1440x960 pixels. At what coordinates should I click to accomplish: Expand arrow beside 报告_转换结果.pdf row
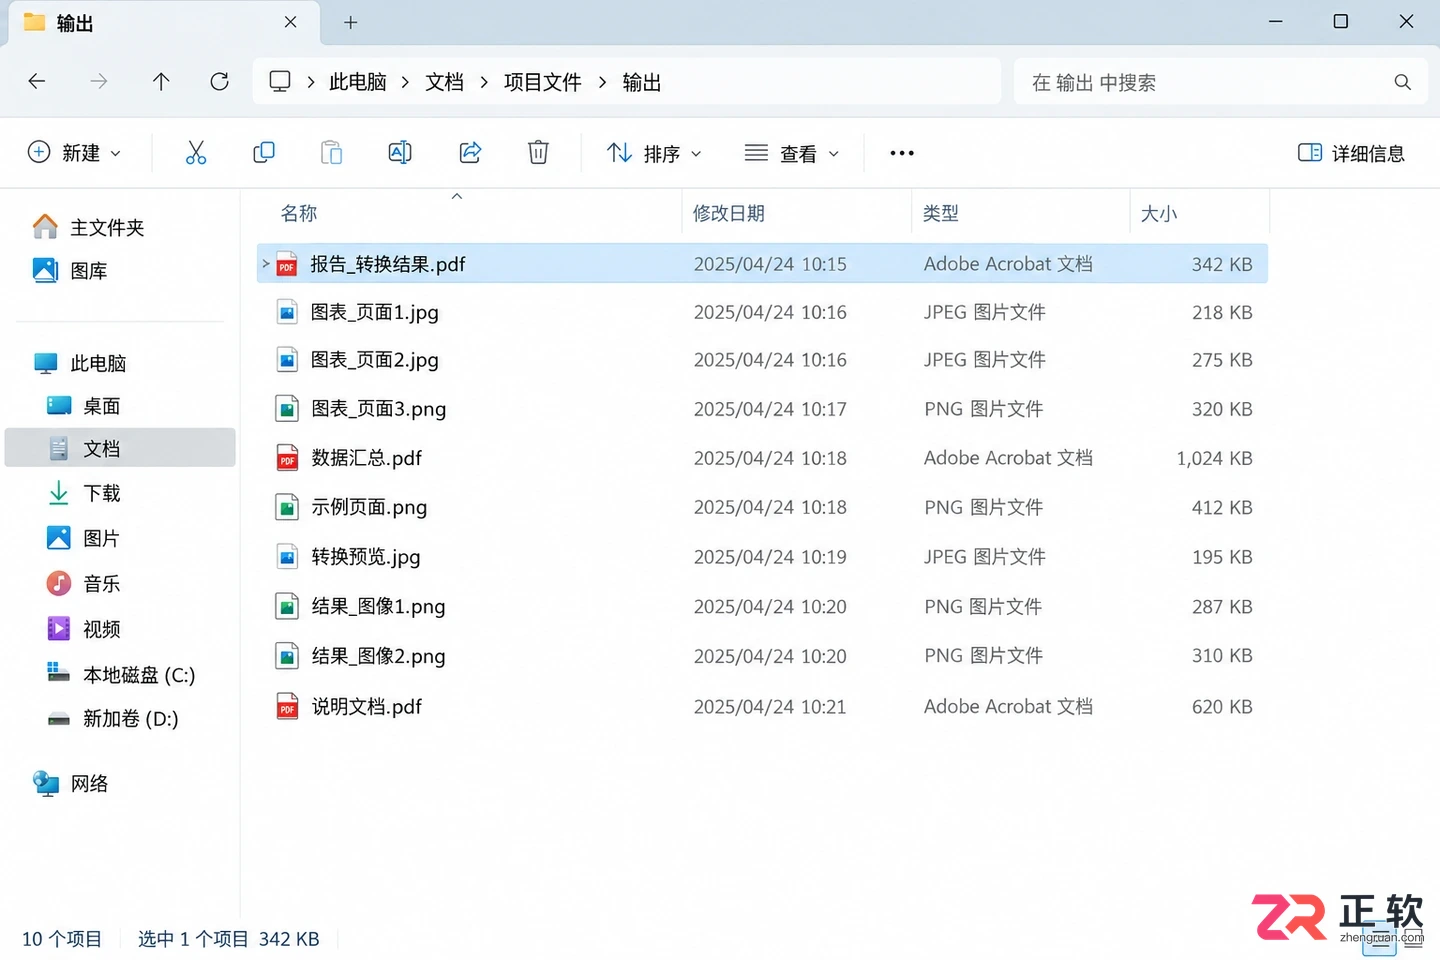coord(266,264)
